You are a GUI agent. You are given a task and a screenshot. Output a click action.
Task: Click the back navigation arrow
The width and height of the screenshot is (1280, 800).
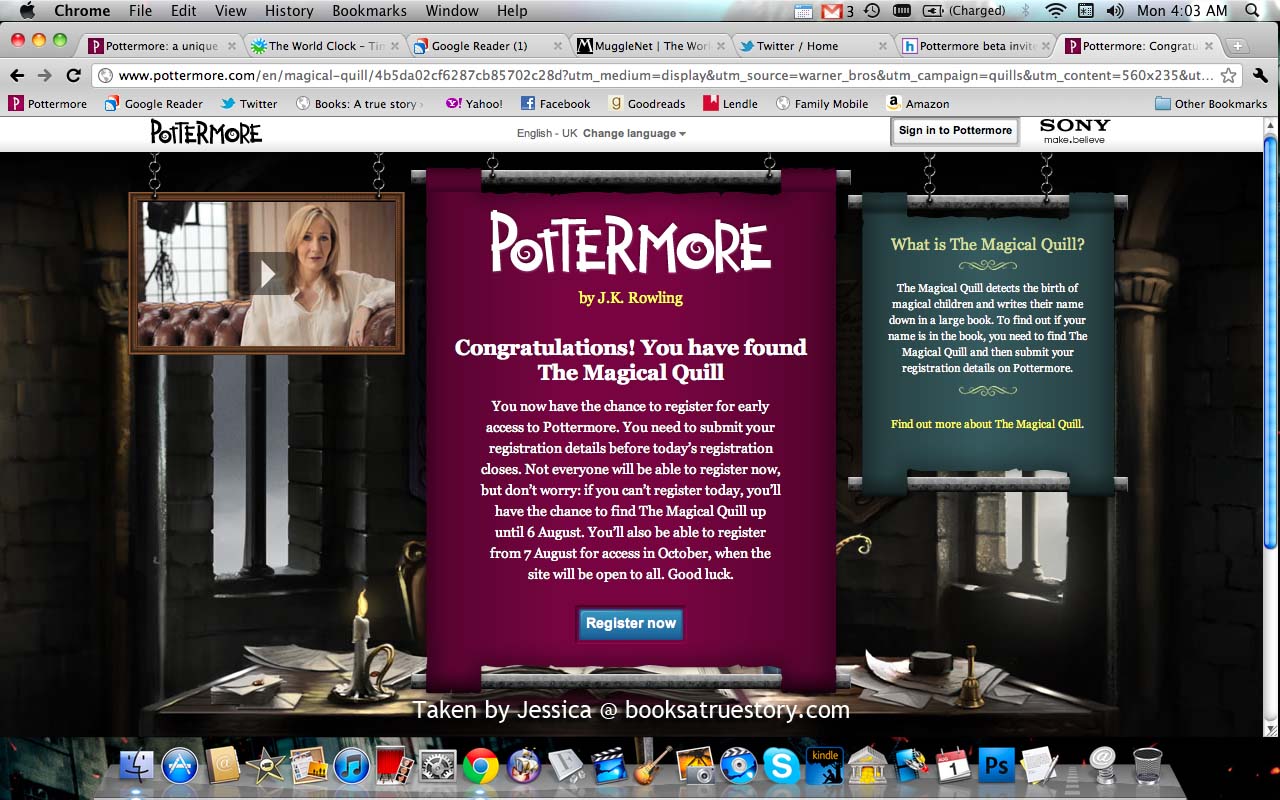click(x=17, y=76)
